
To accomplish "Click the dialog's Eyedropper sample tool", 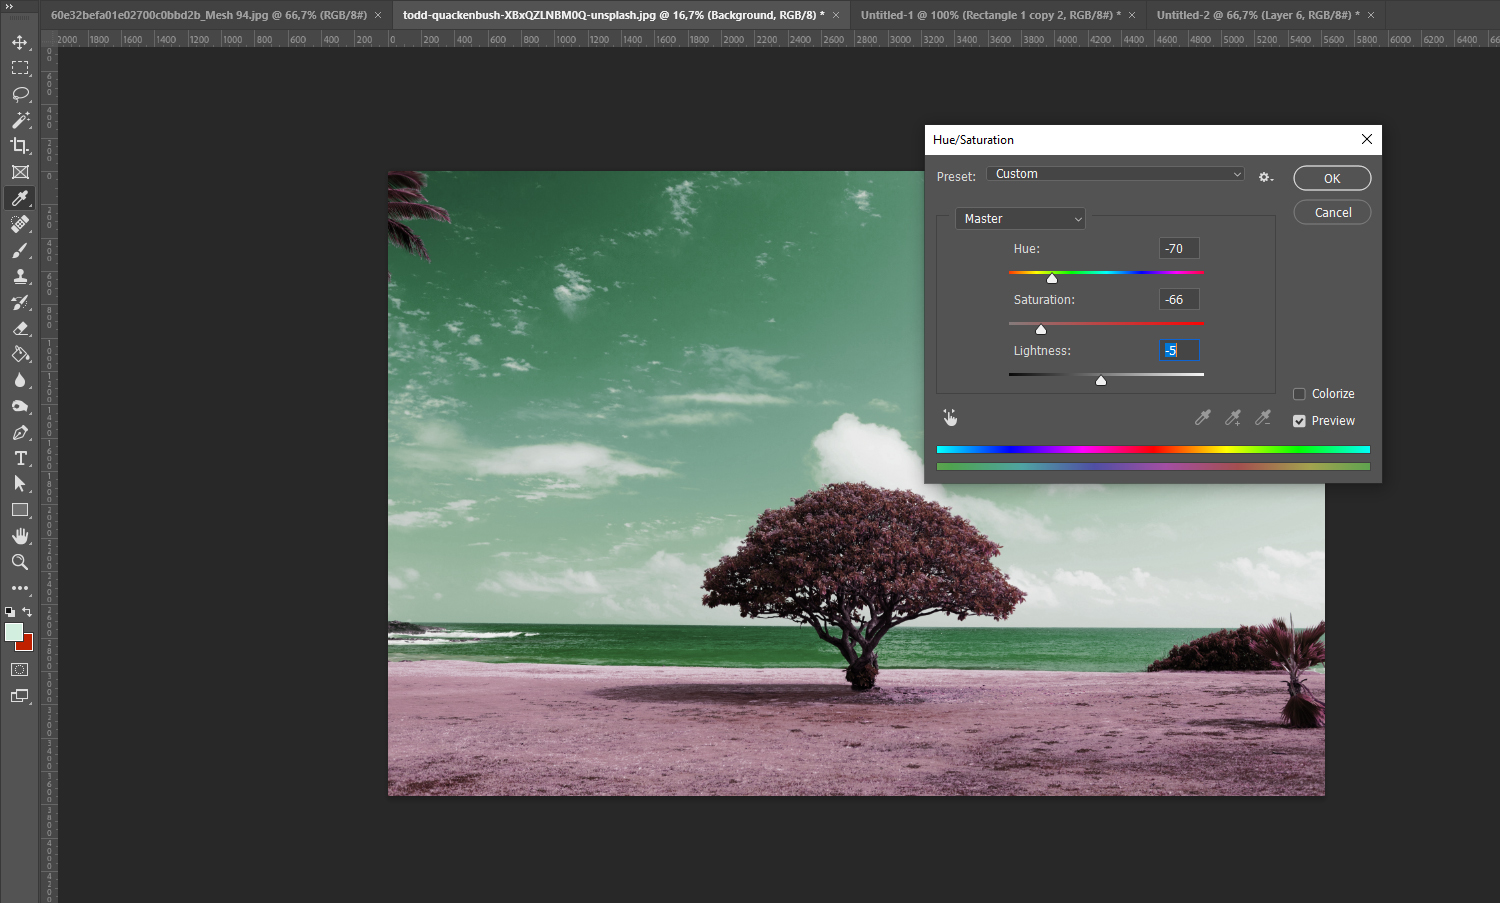I will pos(1203,418).
